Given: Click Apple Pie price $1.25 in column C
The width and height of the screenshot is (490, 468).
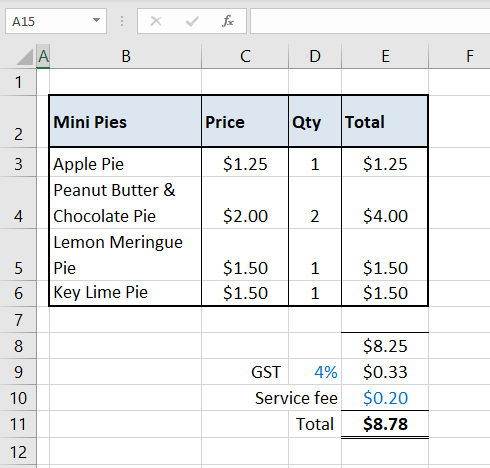Looking at the screenshot, I should pos(245,163).
